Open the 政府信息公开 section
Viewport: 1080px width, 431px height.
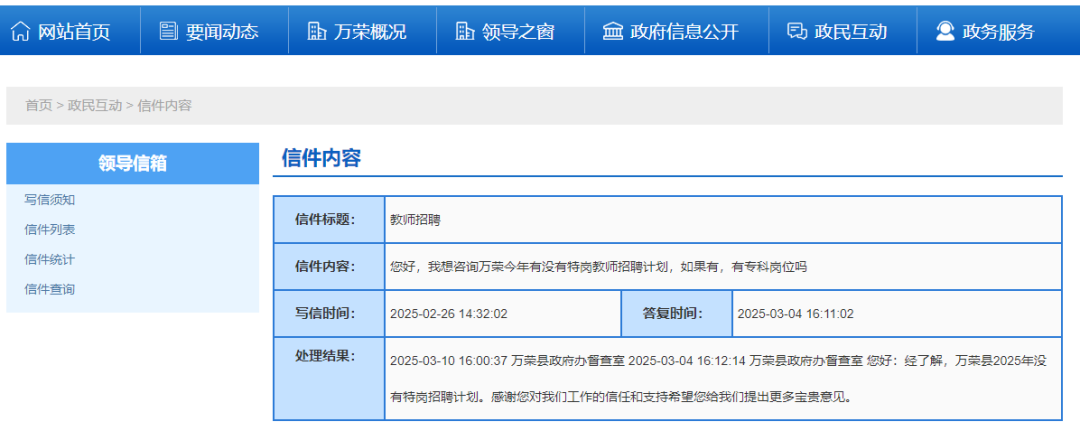(x=684, y=32)
